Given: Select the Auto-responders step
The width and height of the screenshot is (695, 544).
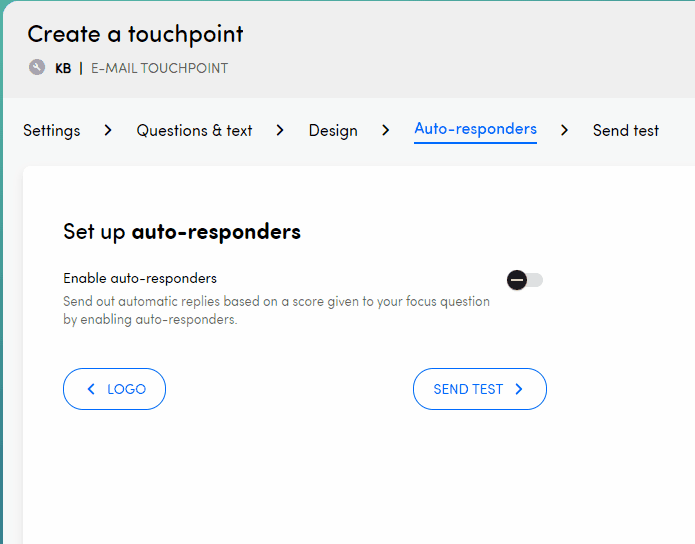Looking at the screenshot, I should pos(475,129).
